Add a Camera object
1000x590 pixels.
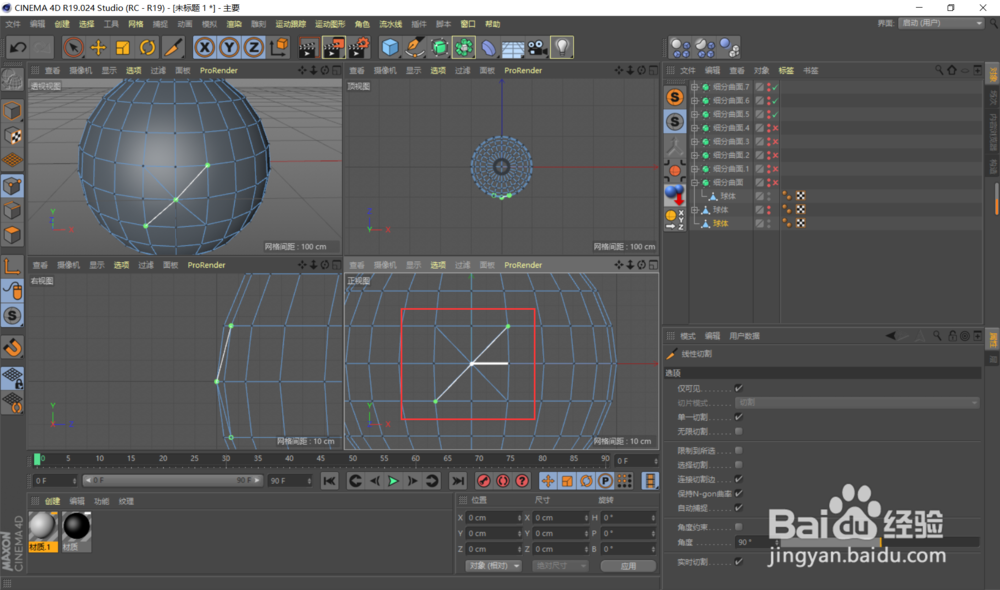click(538, 47)
